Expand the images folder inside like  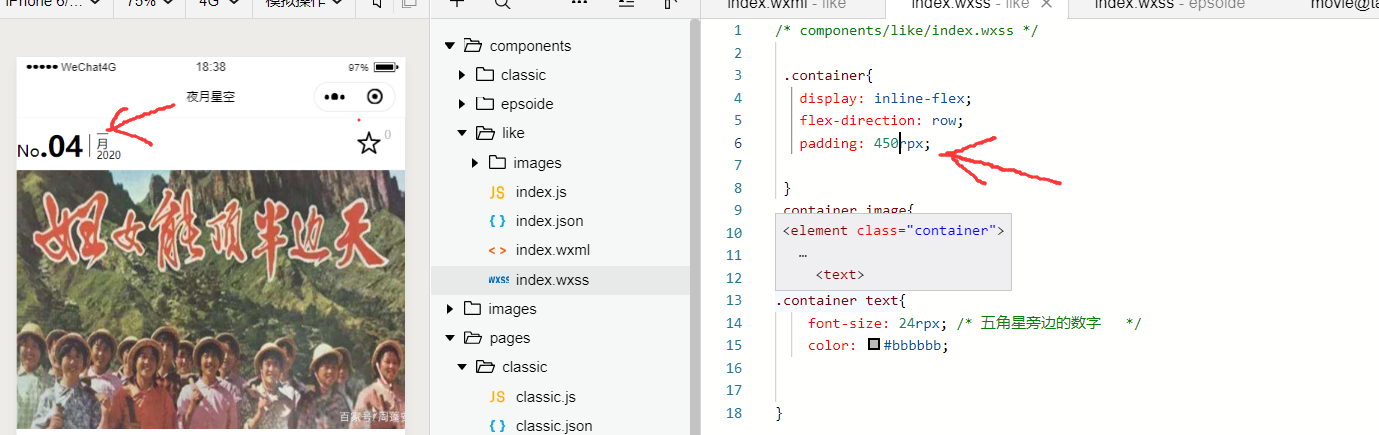tap(475, 163)
